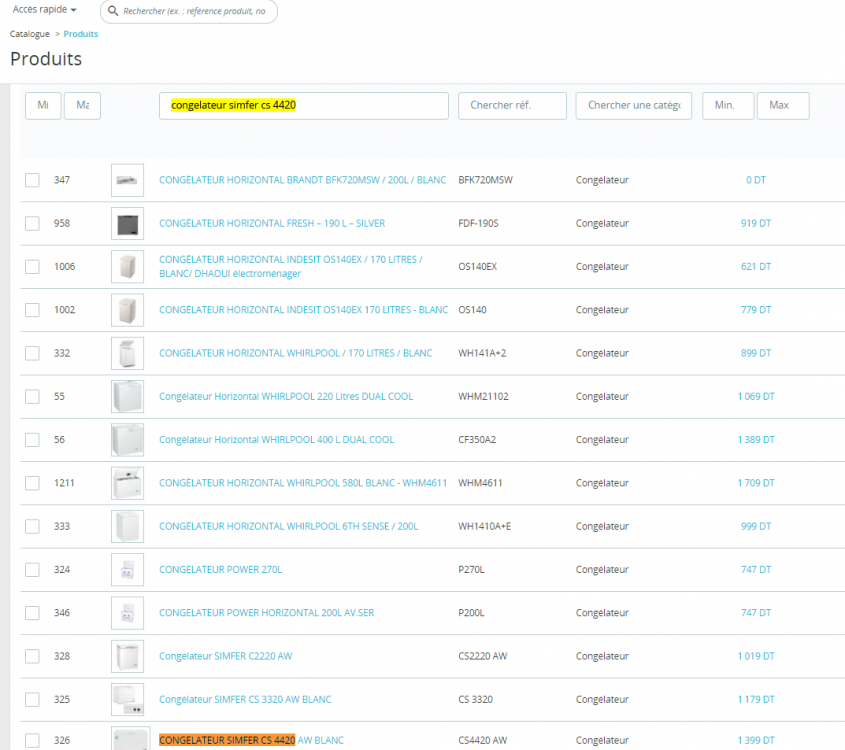Screen dimensions: 845x750
Task: Click the Chercher réf. filter field
Action: click(512, 106)
